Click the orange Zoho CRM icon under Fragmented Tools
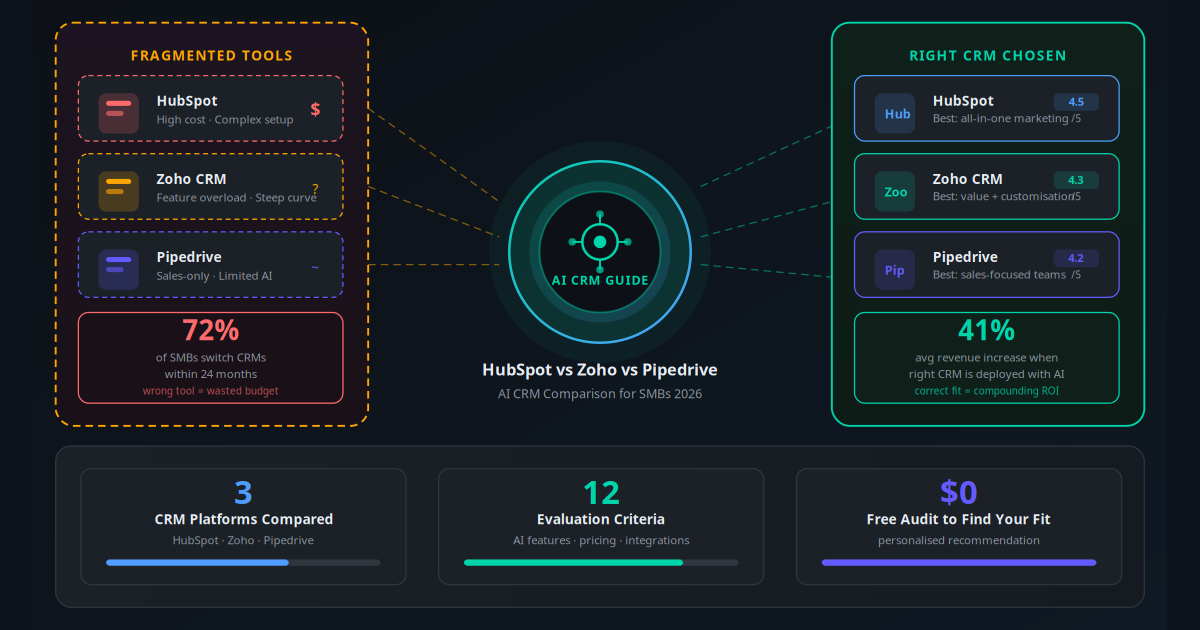1200x630 pixels. click(118, 191)
